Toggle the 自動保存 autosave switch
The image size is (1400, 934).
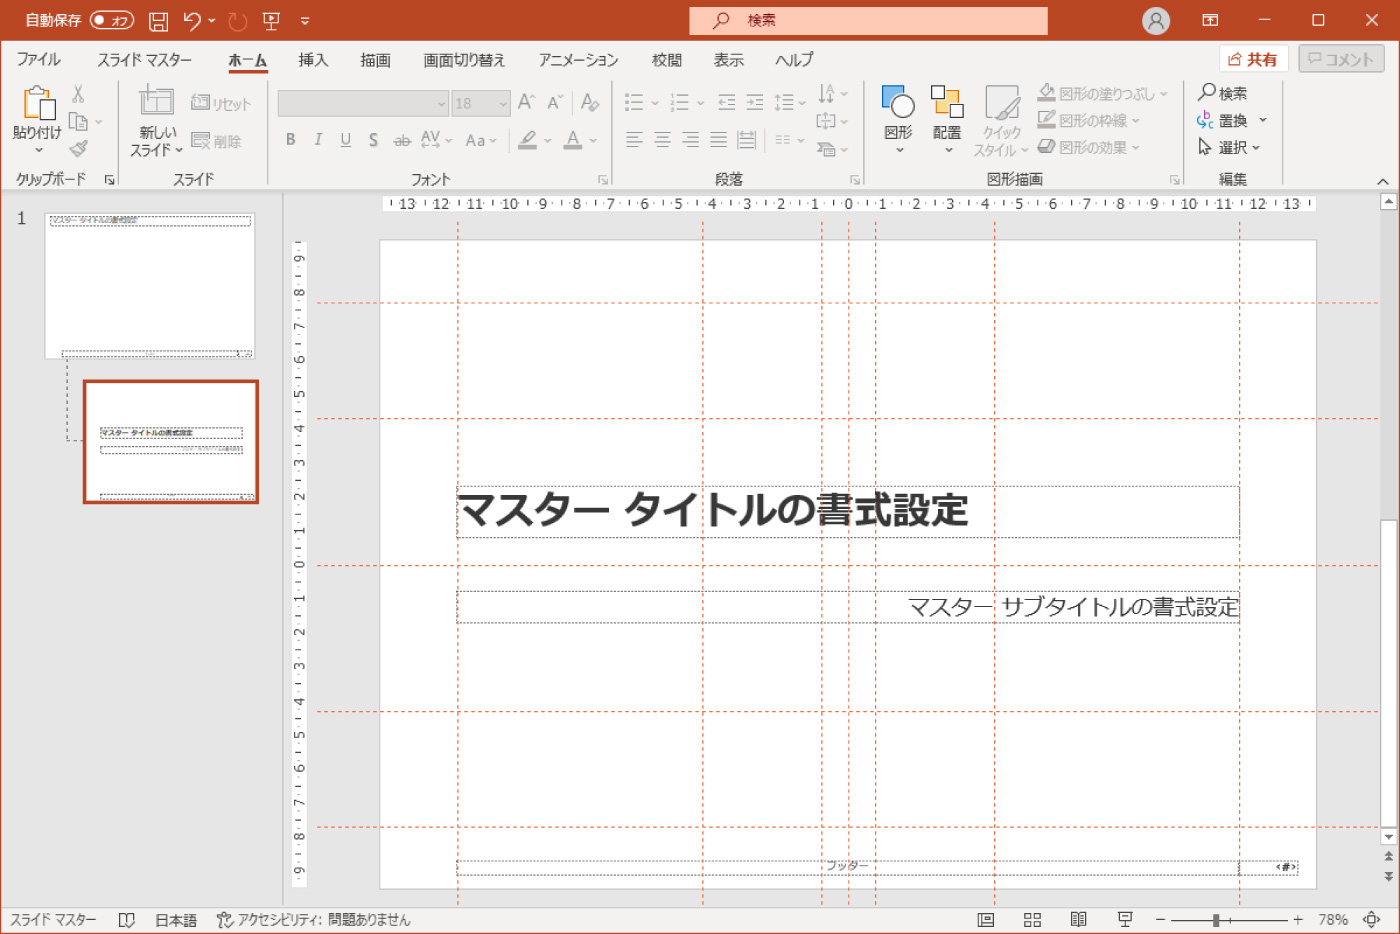coord(111,20)
